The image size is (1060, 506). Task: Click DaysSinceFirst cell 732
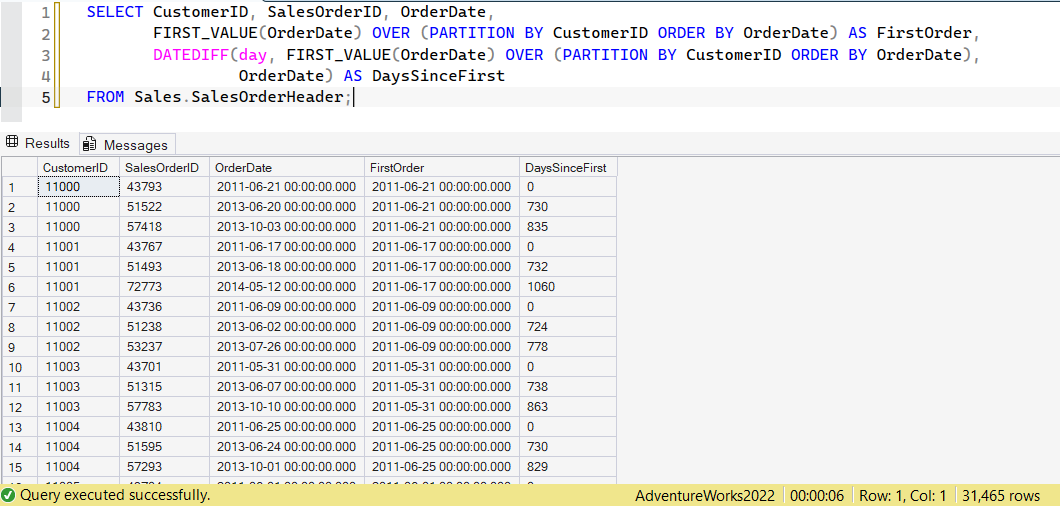568,267
